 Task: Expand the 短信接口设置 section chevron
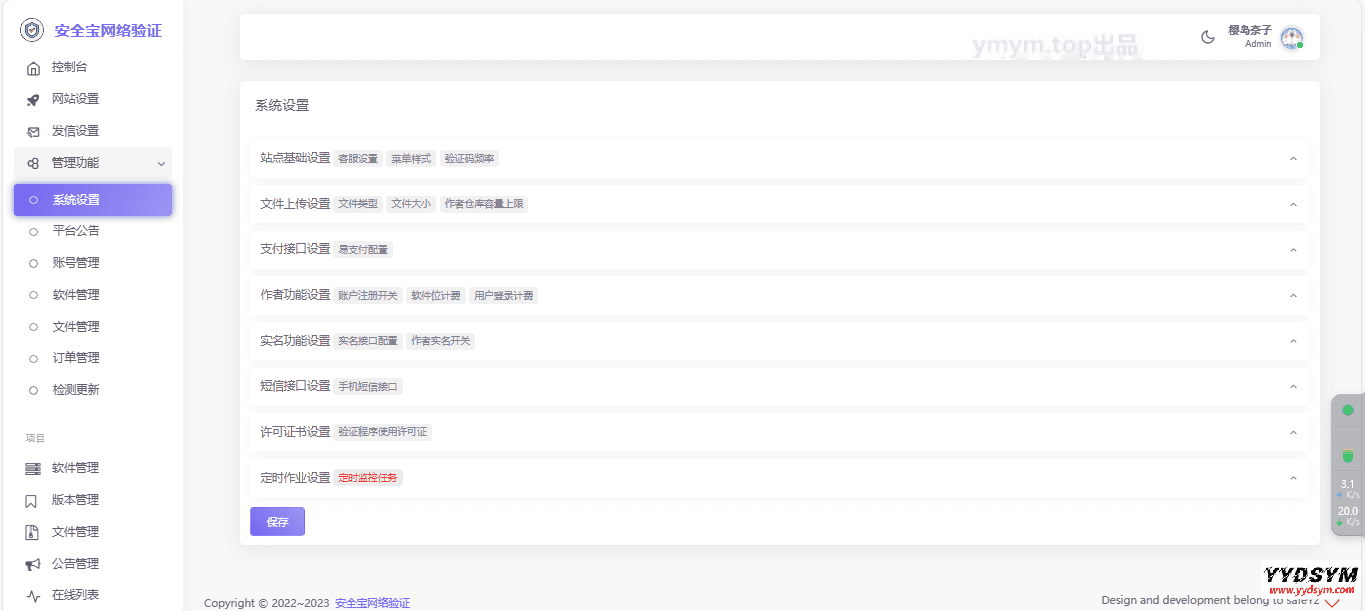point(1293,387)
